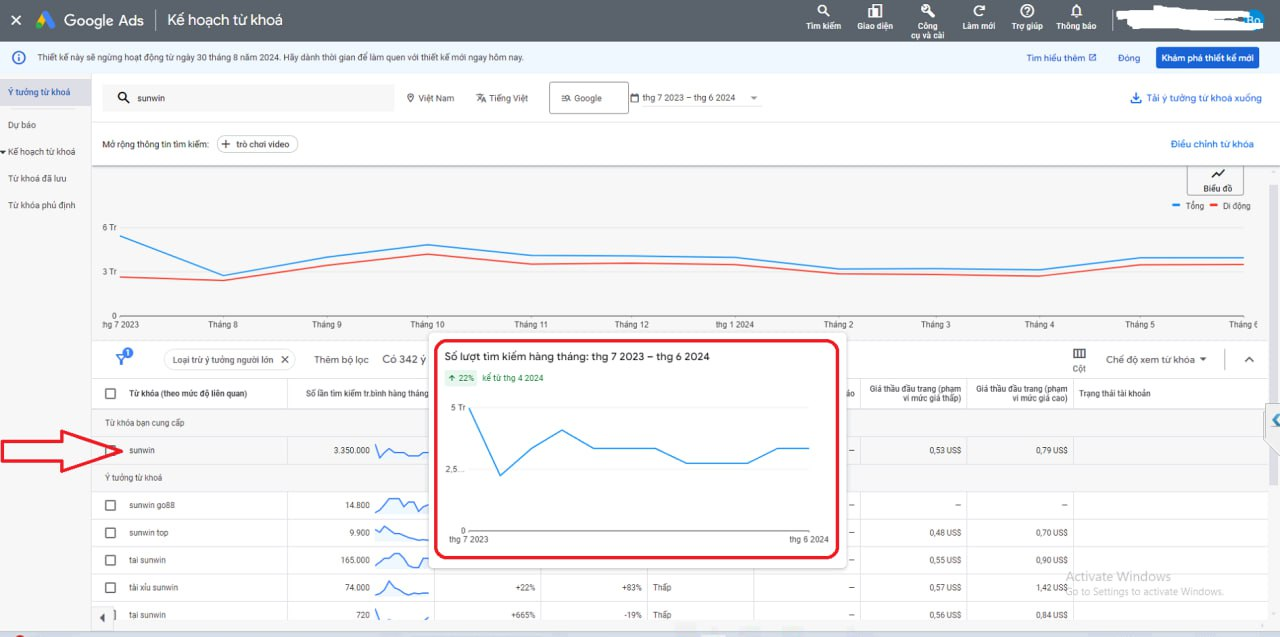
Task: Click Thêm bộ lọc
Action: pyautogui.click(x=341, y=359)
